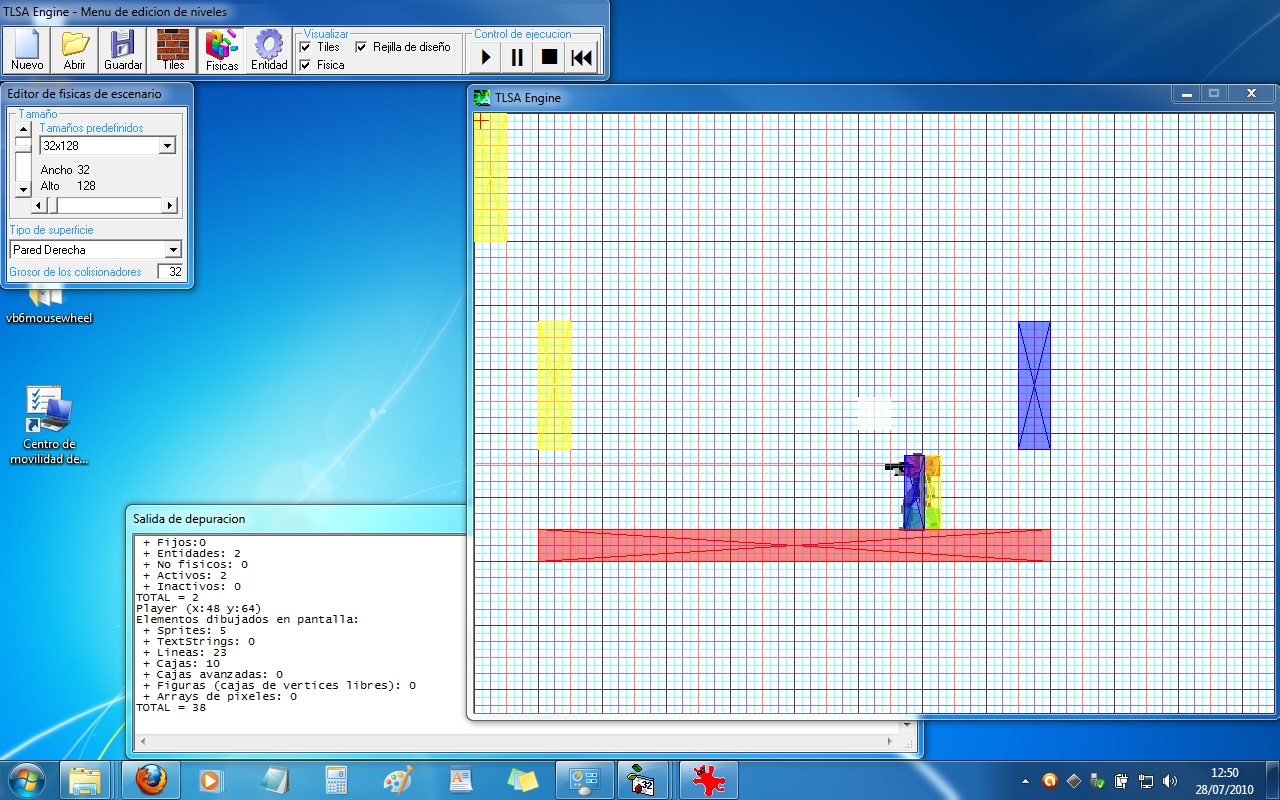The width and height of the screenshot is (1280, 800).
Task: Open Firefox from the taskbar
Action: click(151, 780)
